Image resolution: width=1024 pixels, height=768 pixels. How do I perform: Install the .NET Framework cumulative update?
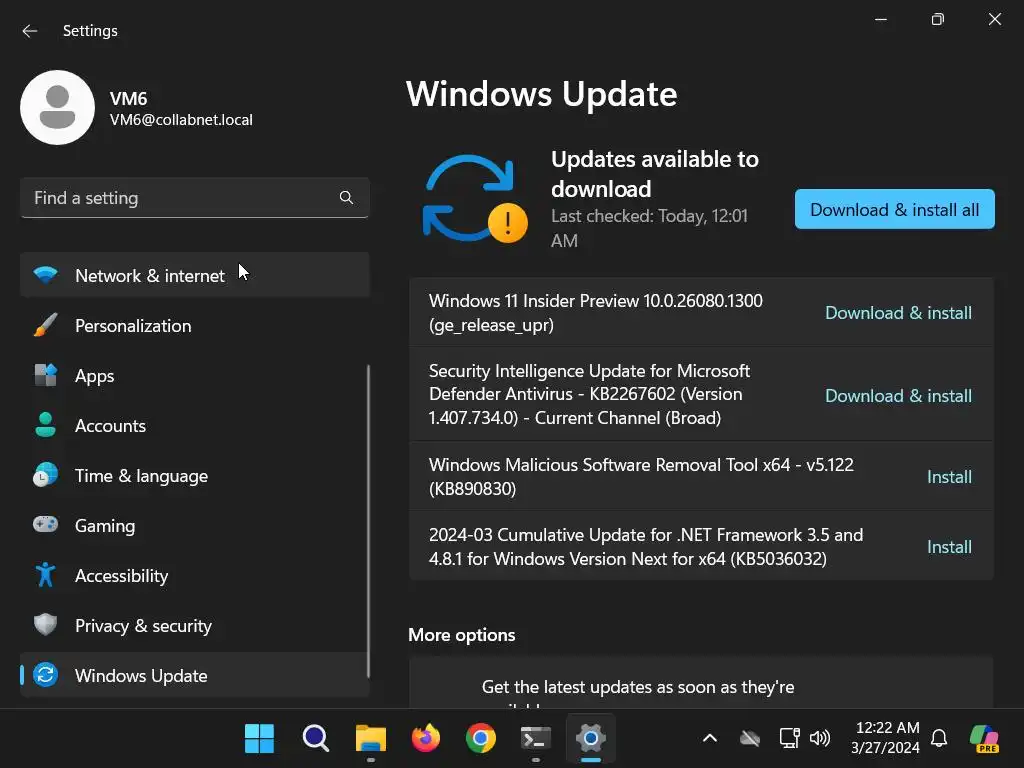(x=949, y=547)
